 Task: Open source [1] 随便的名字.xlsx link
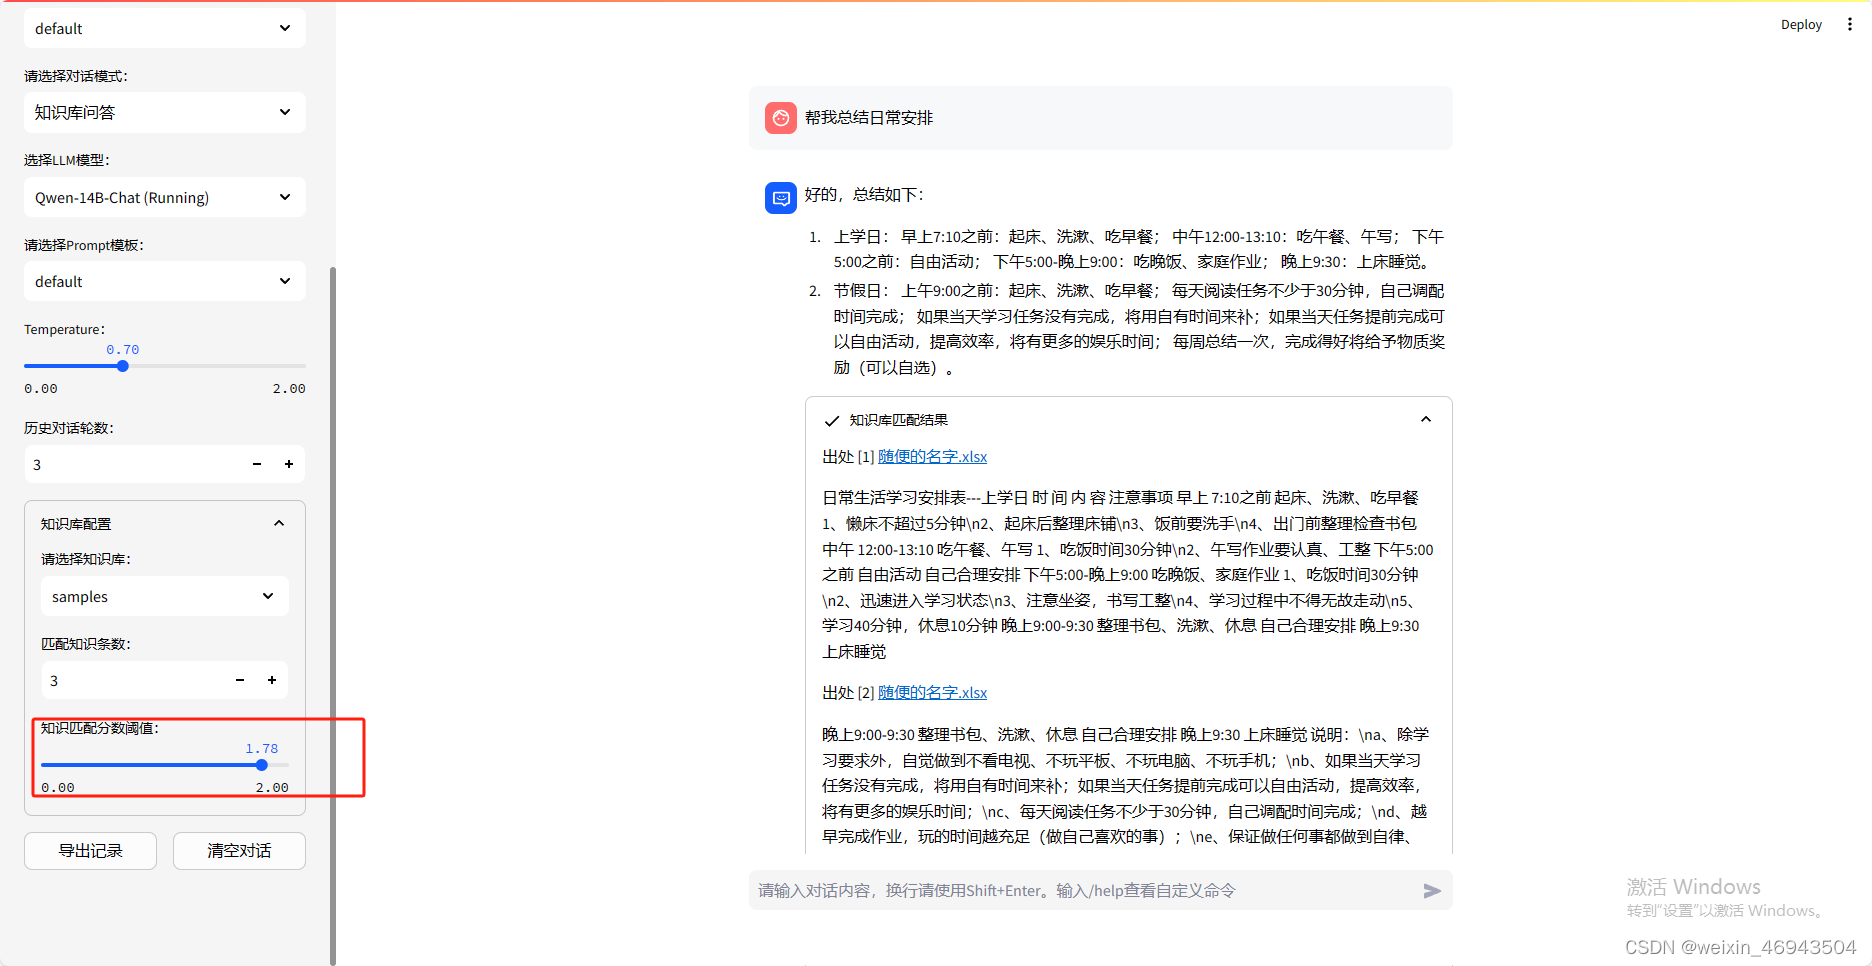tap(932, 457)
